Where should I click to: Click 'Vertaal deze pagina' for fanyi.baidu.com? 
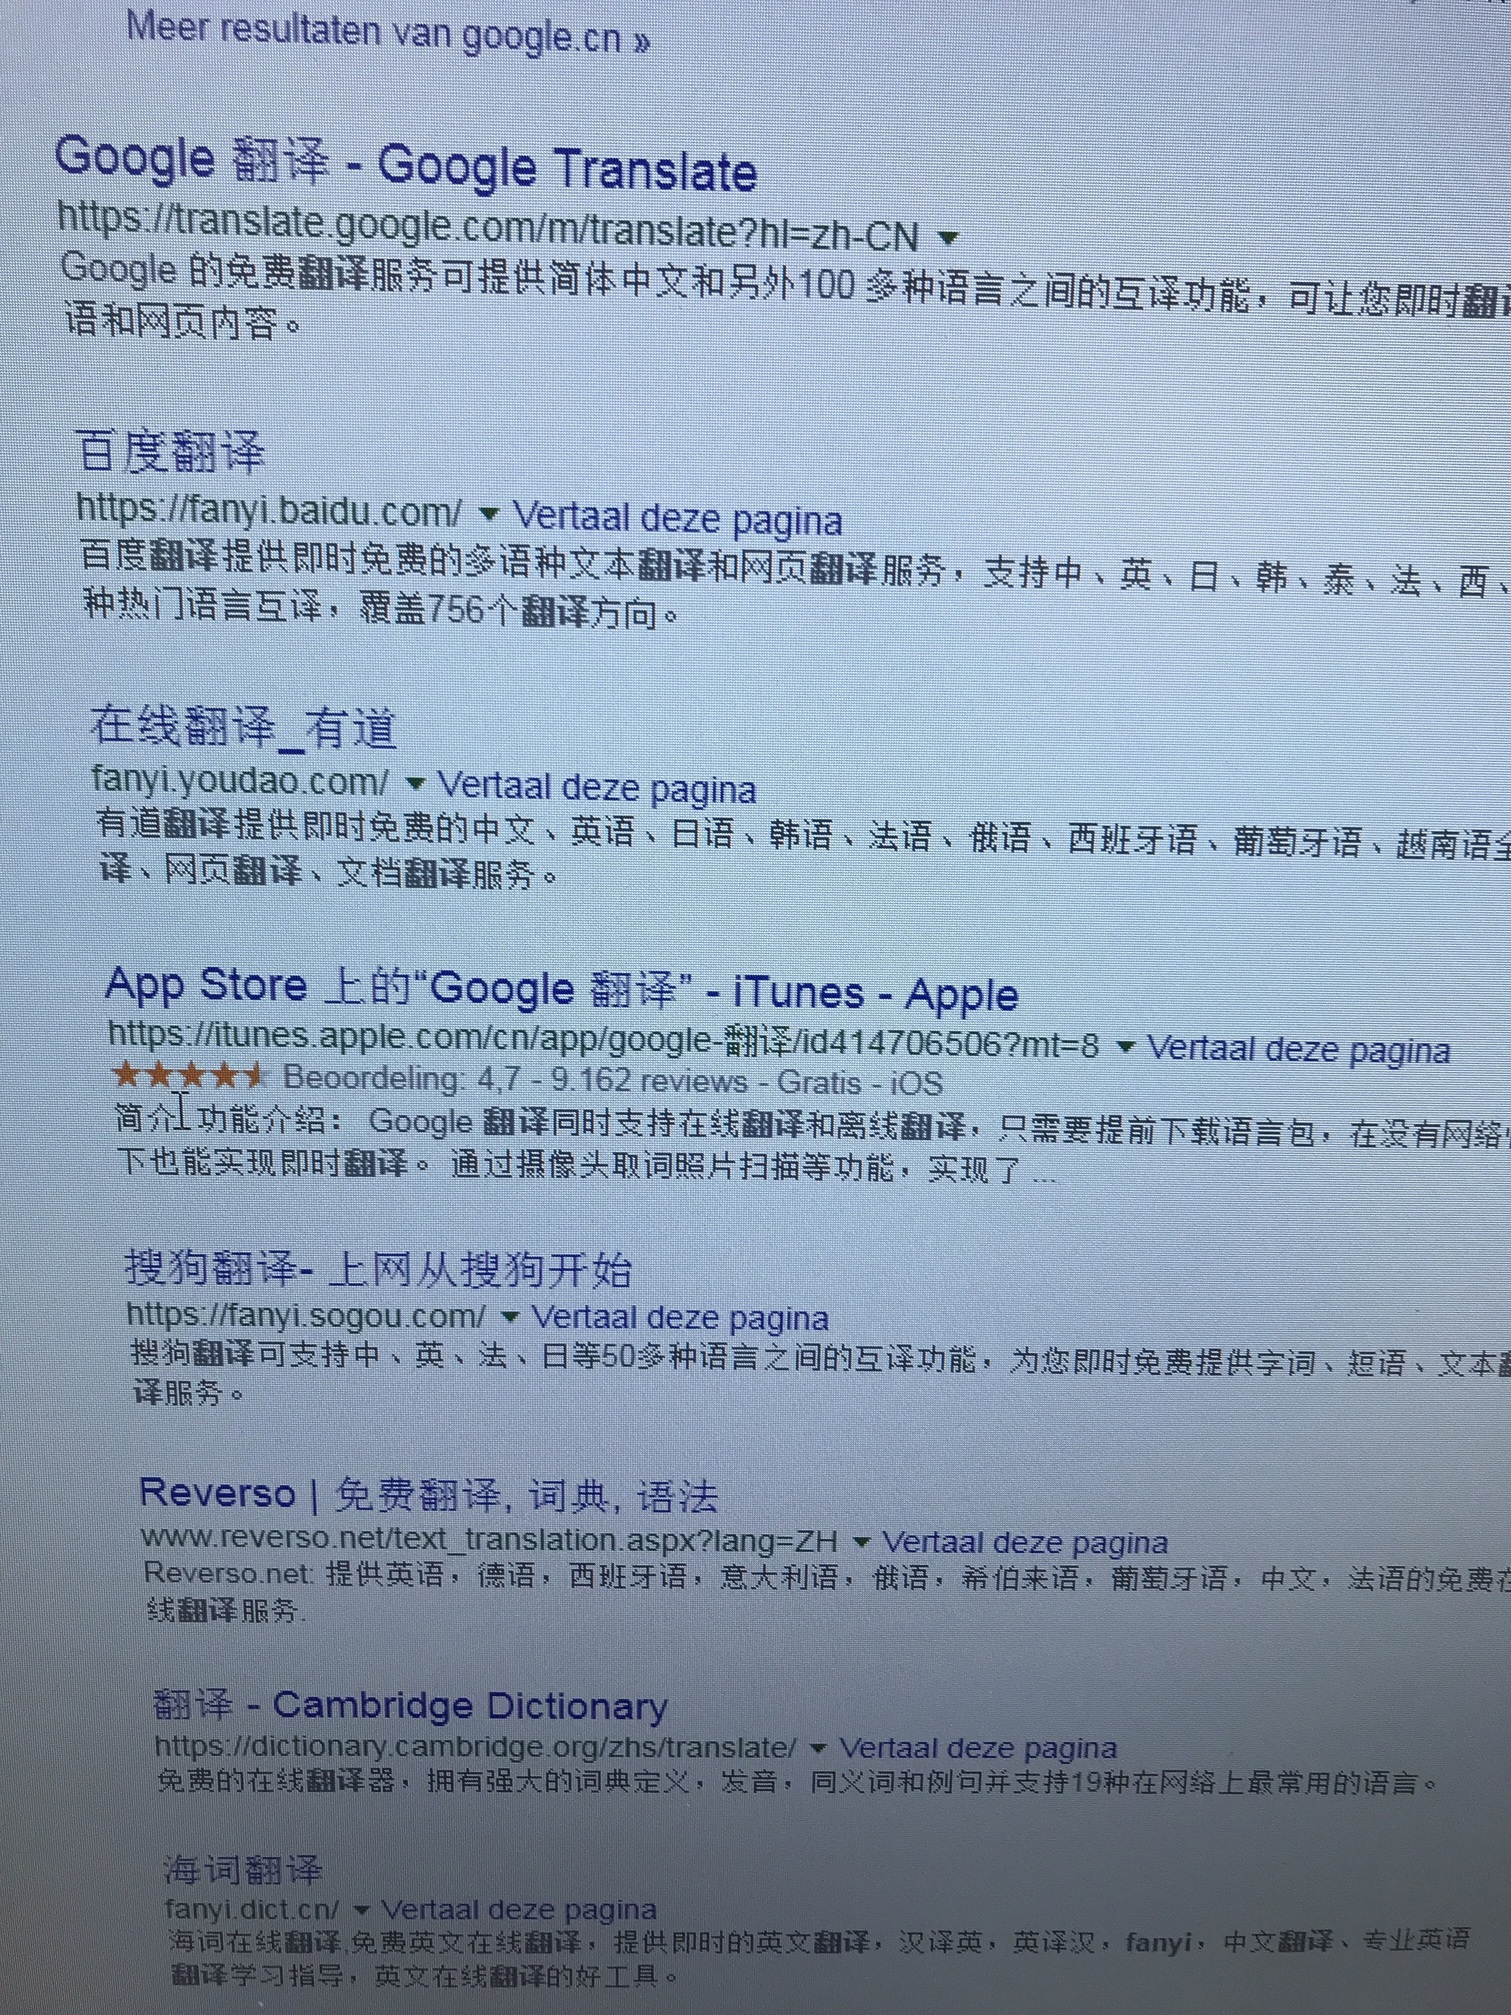677,519
